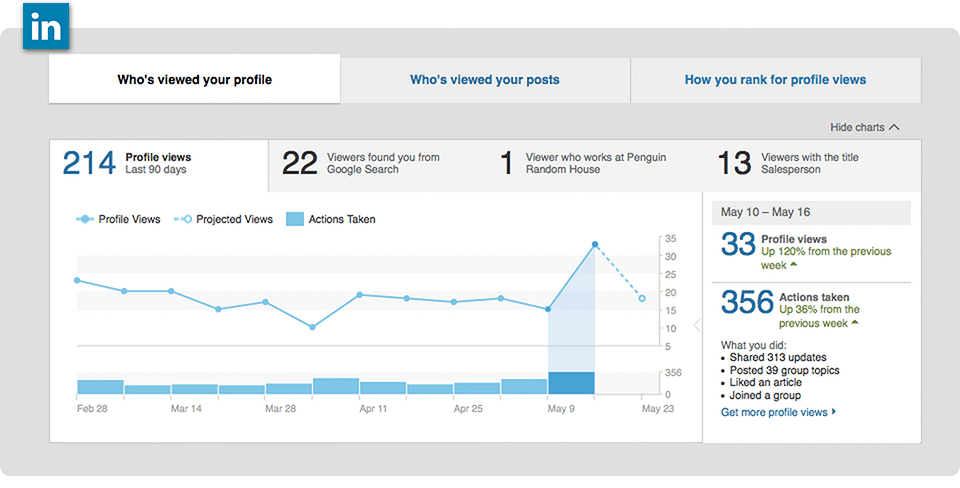This screenshot has height=488, width=960.
Task: Click the green up arrow beside profile views
Action: point(793,265)
